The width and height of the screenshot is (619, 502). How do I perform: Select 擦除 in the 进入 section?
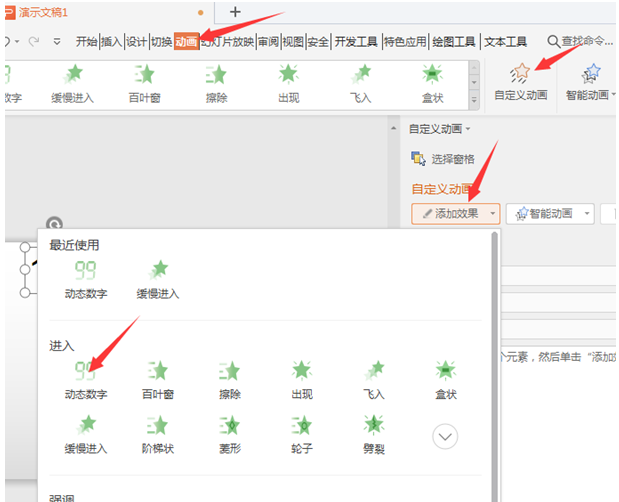tap(230, 380)
